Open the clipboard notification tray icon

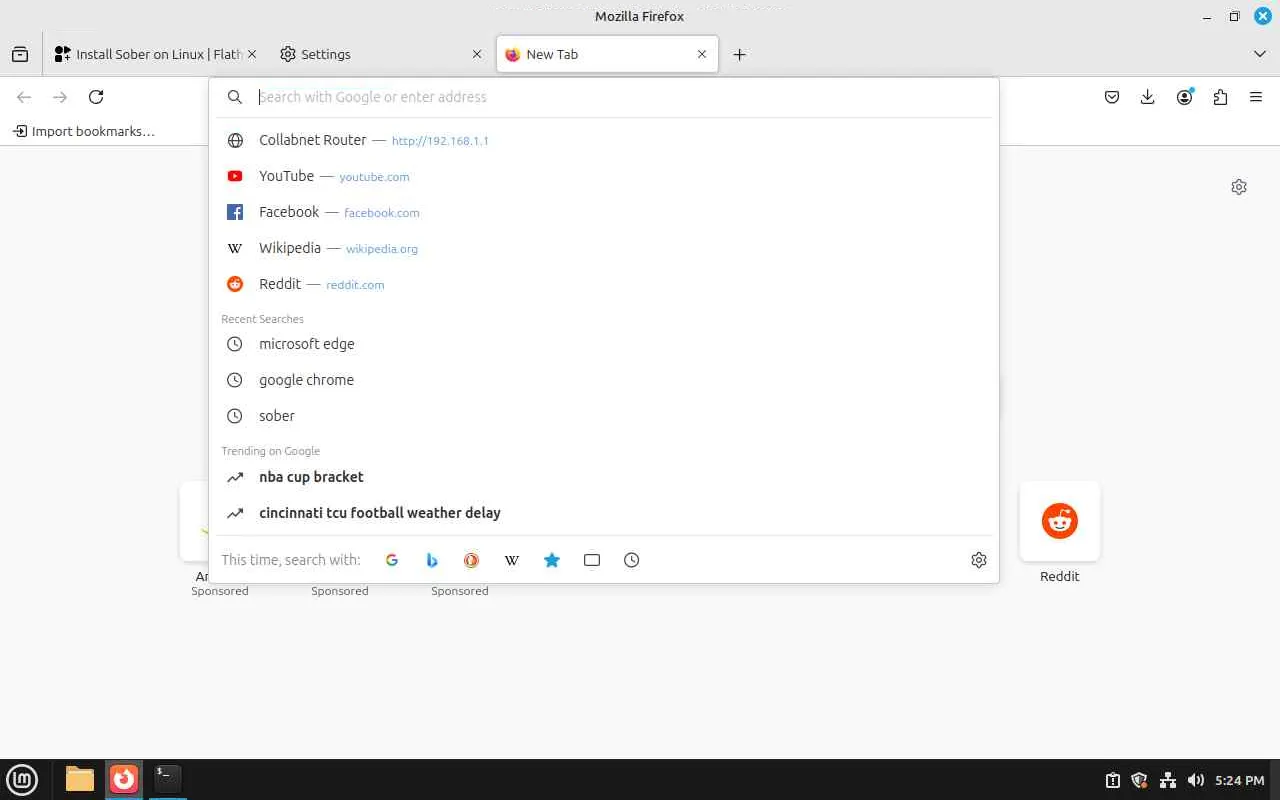pyautogui.click(x=1112, y=780)
